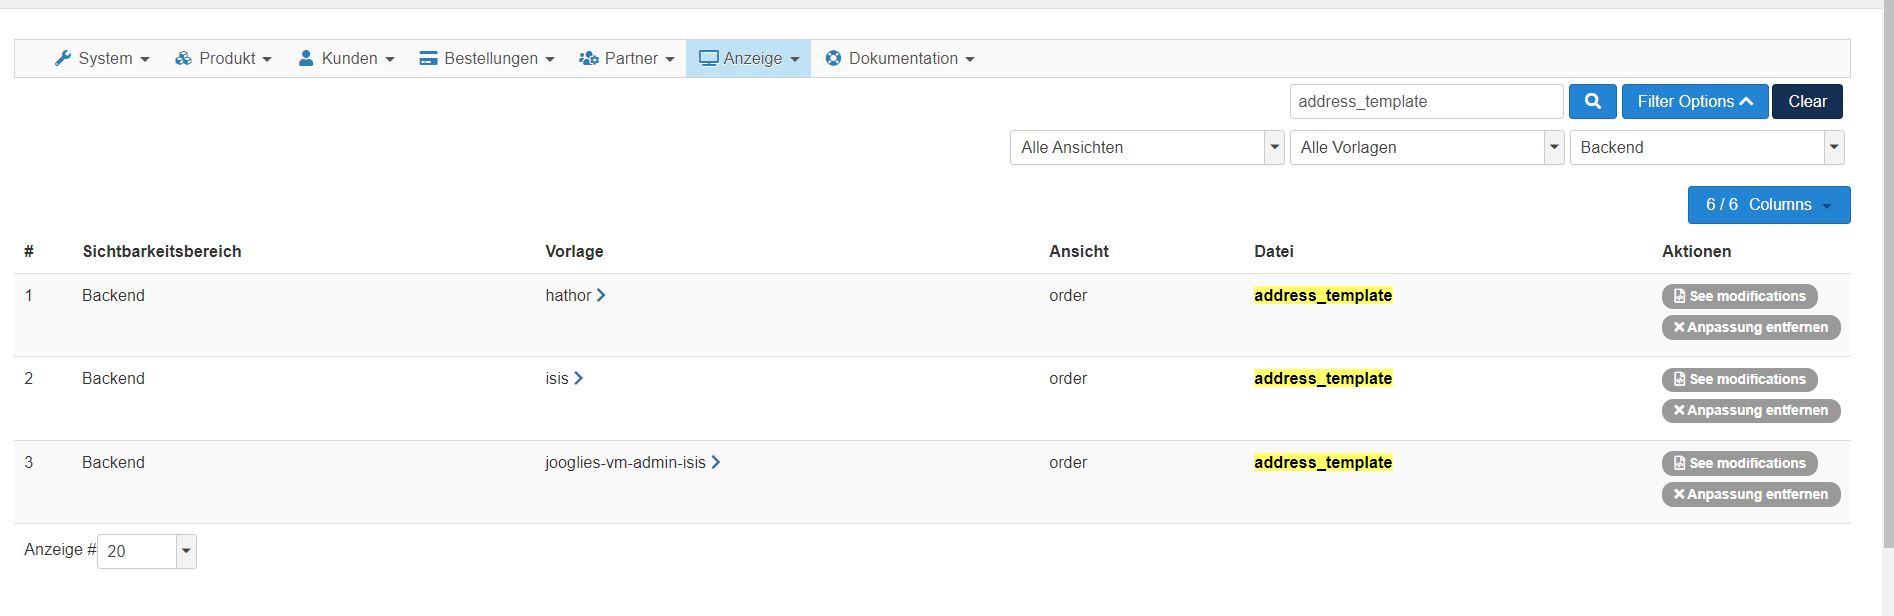
Task: Open the Dokumentation menu
Action: (x=900, y=59)
